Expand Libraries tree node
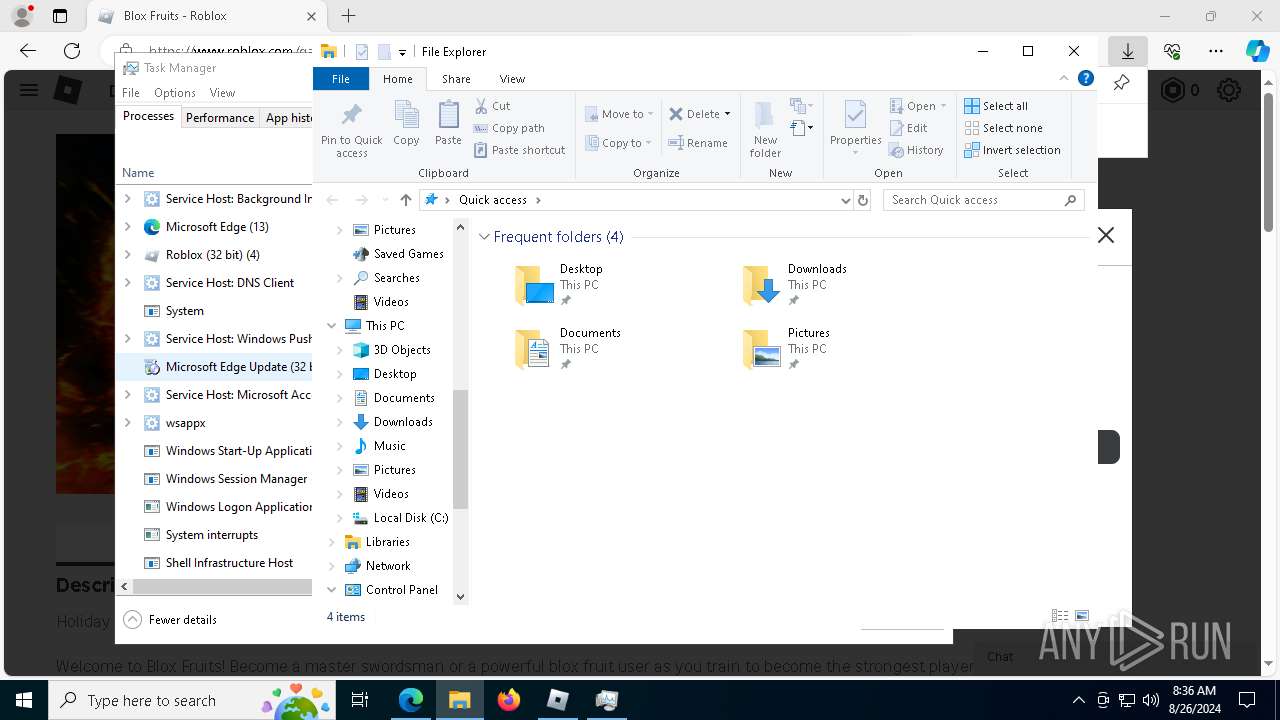Screen dimensions: 1280x720 (332, 542)
